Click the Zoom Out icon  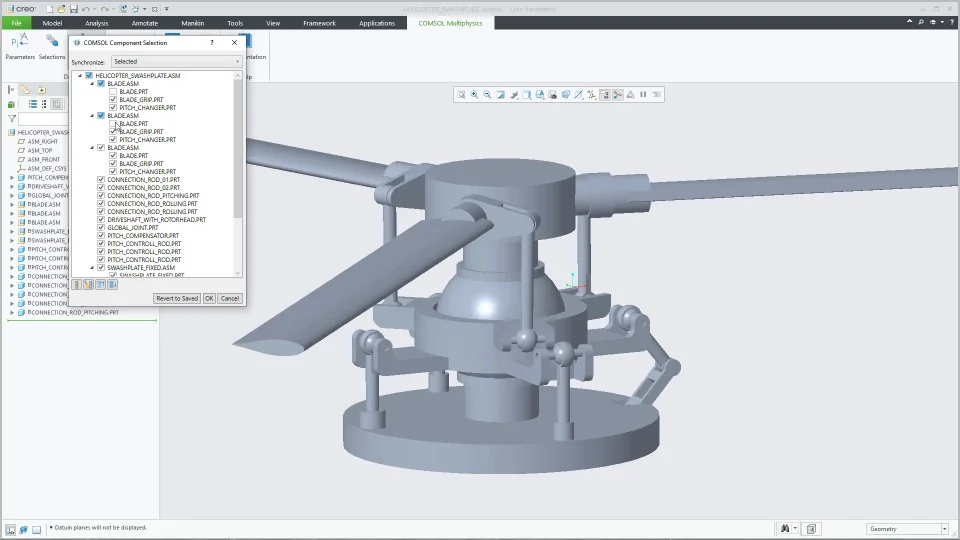pos(487,95)
